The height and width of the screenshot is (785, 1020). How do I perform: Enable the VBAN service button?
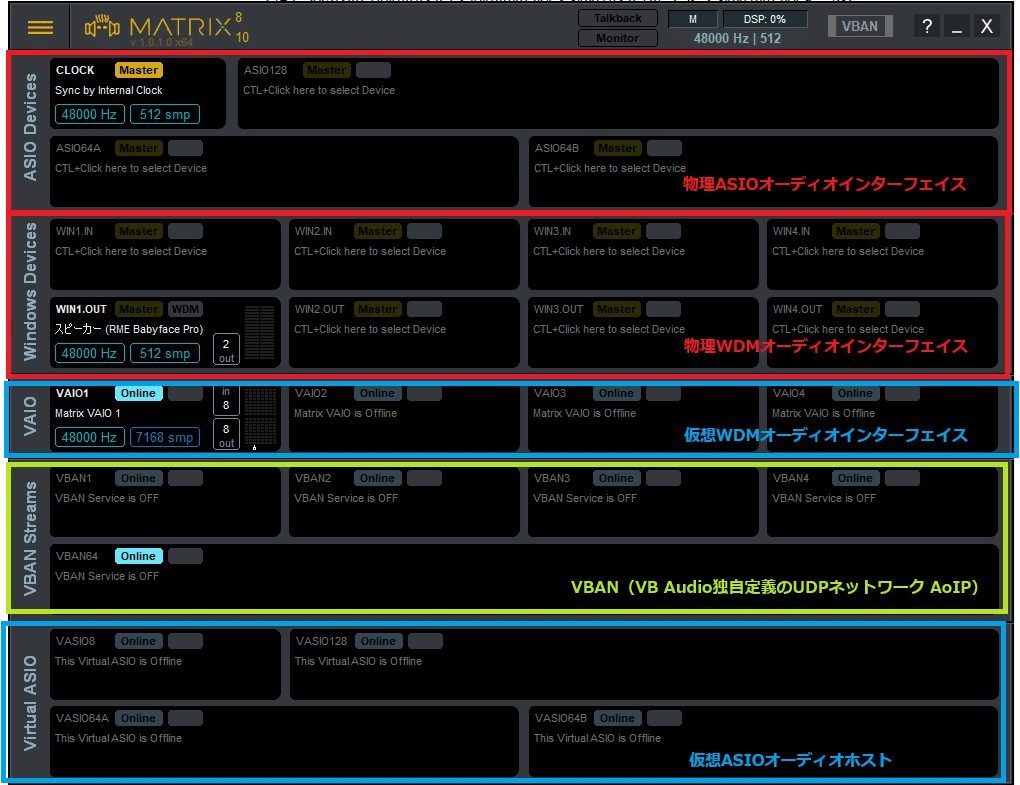click(860, 25)
